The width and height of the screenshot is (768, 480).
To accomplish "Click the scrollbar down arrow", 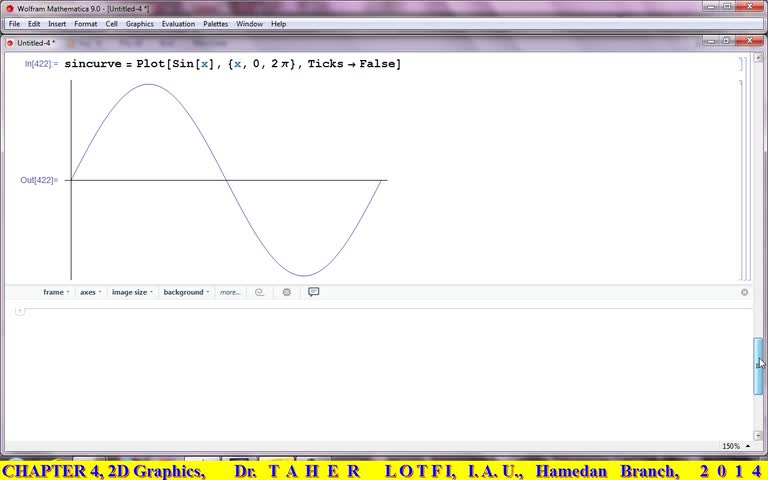I will pos(758,435).
